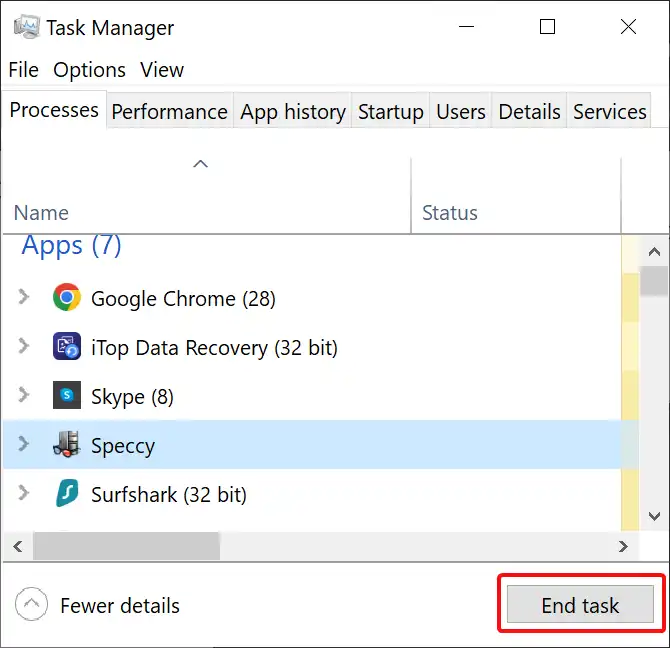Open the Options menu
This screenshot has width=670, height=648.
(89, 70)
